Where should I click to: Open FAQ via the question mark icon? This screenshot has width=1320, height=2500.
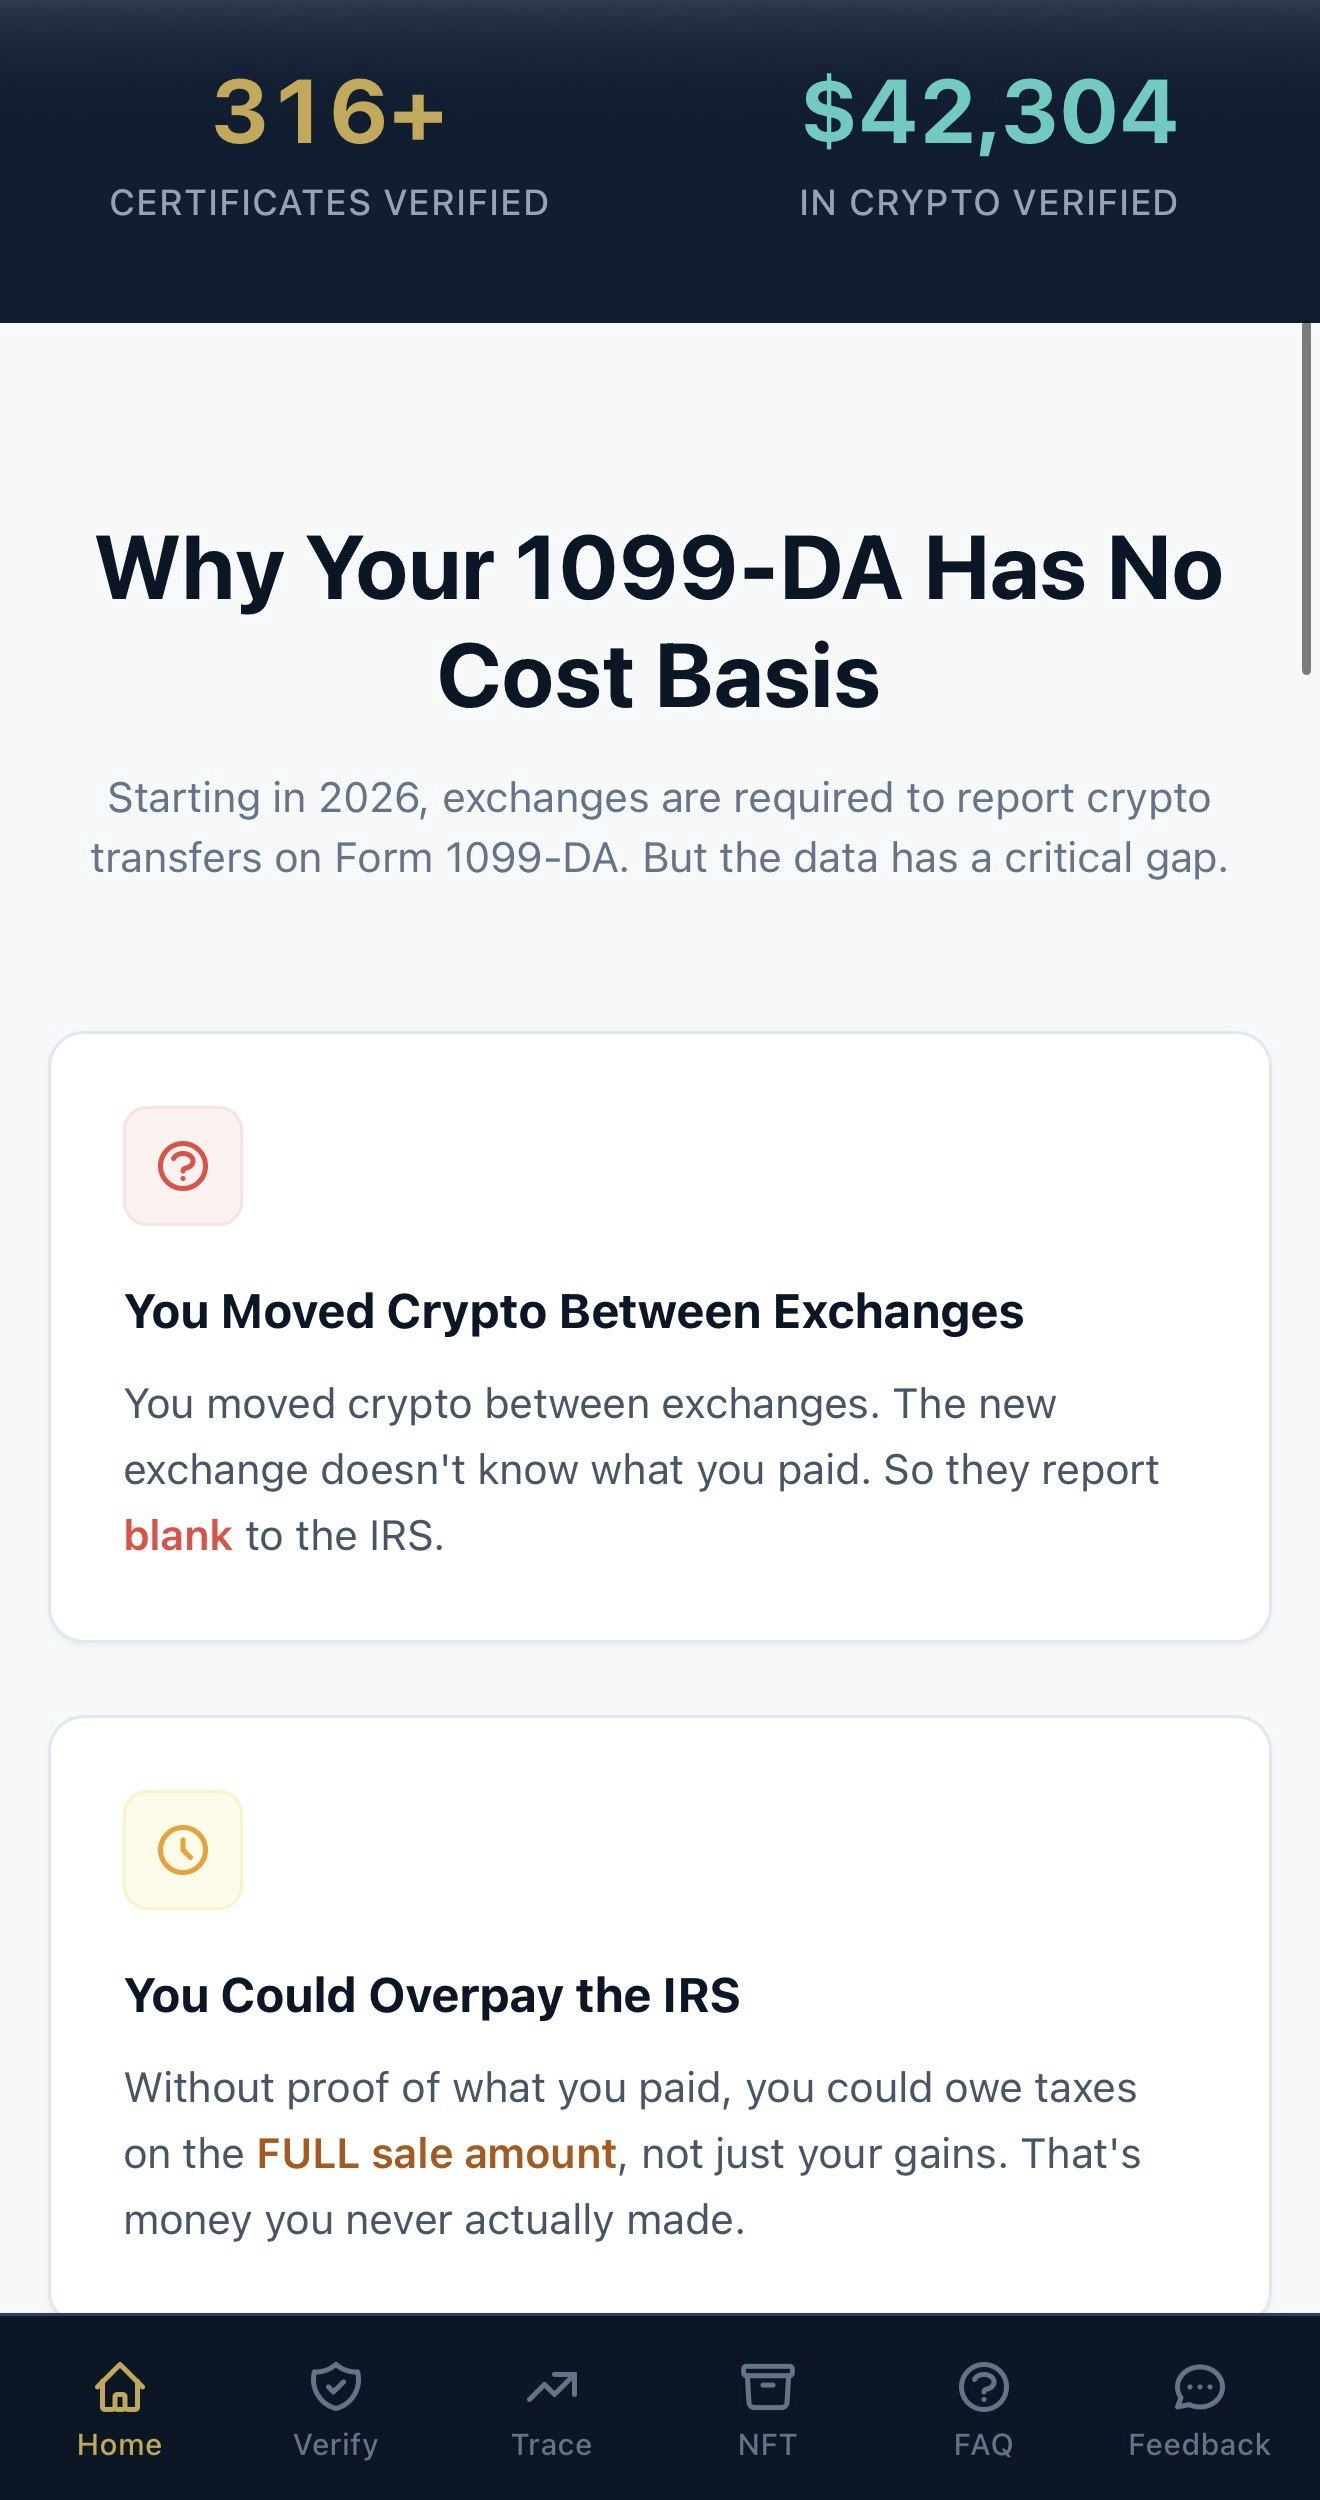tap(985, 2385)
